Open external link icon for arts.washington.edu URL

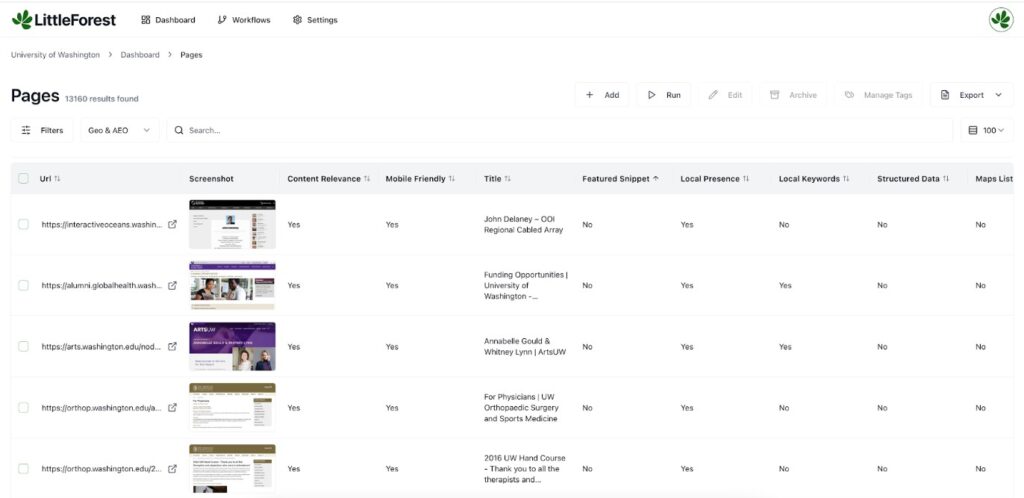172,347
